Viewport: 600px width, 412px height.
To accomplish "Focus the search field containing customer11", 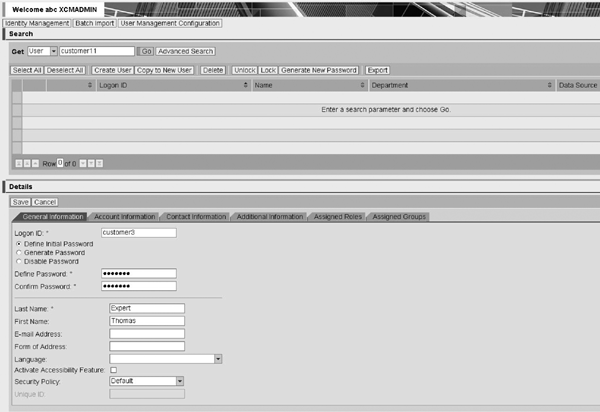I will click(x=97, y=51).
